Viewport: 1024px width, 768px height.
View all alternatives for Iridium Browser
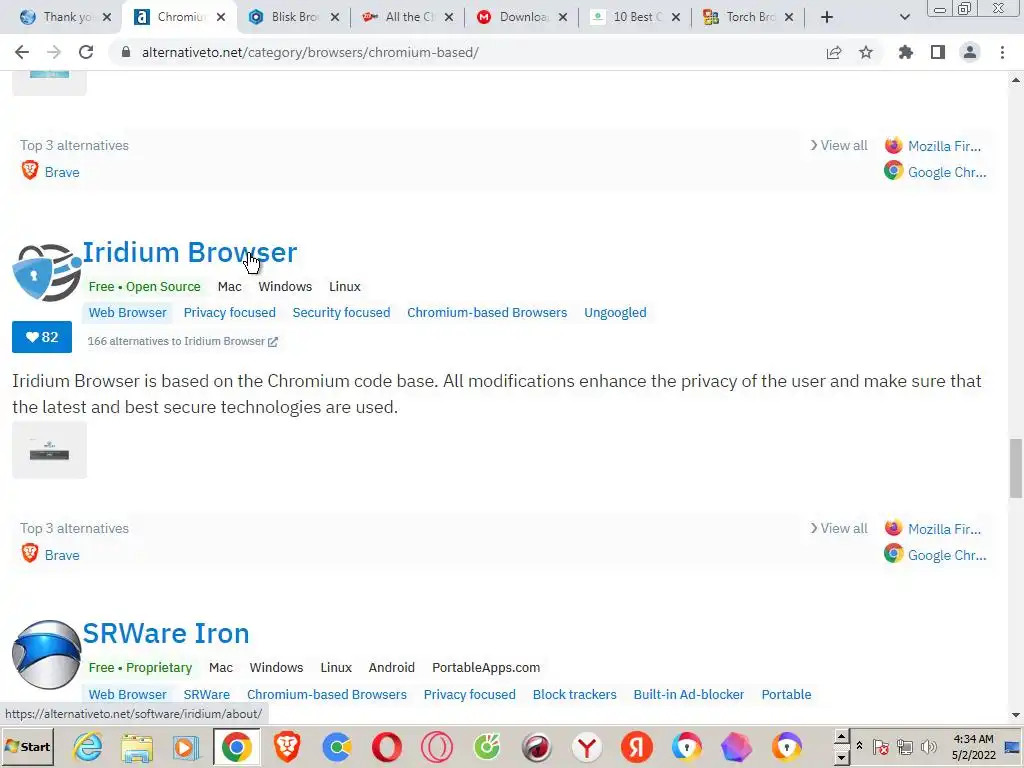coord(839,528)
